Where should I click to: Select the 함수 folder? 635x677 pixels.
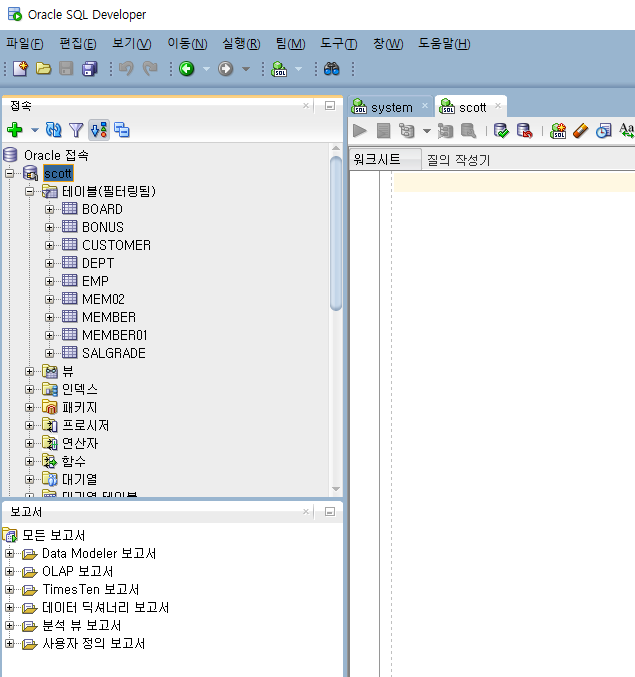point(73,462)
